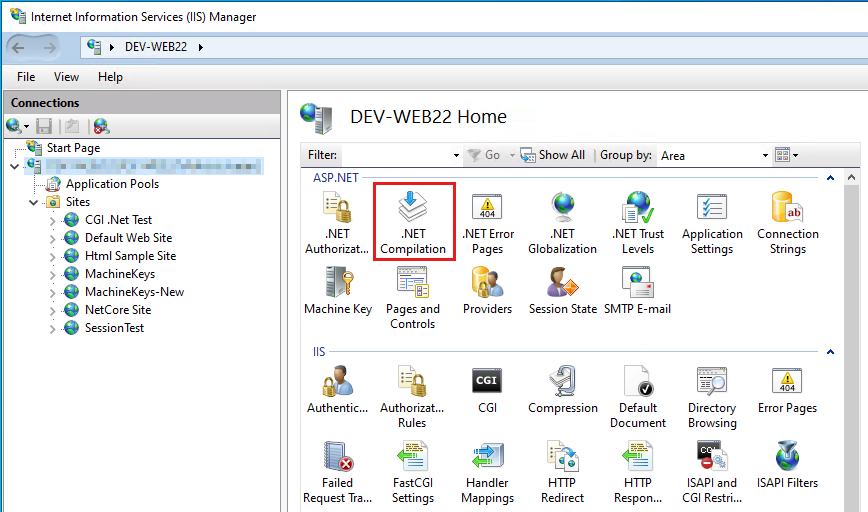This screenshot has width=868, height=512.
Task: Open Handler Mappings feature
Action: (x=487, y=470)
